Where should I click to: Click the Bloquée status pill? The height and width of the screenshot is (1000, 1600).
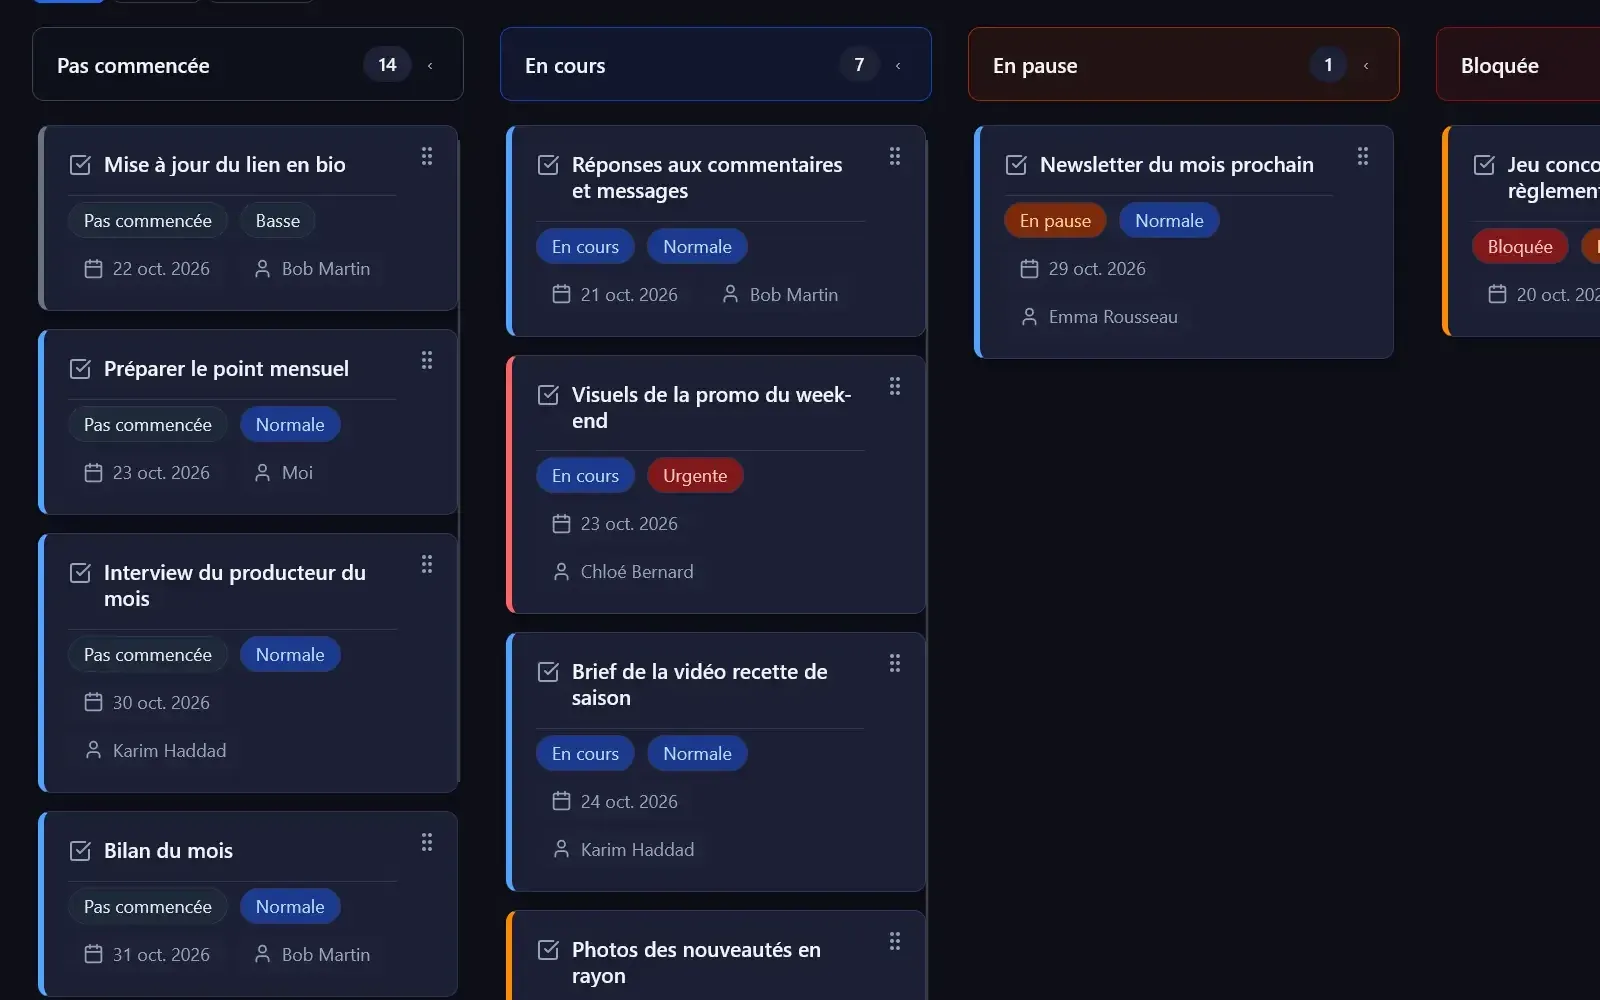tap(1520, 247)
